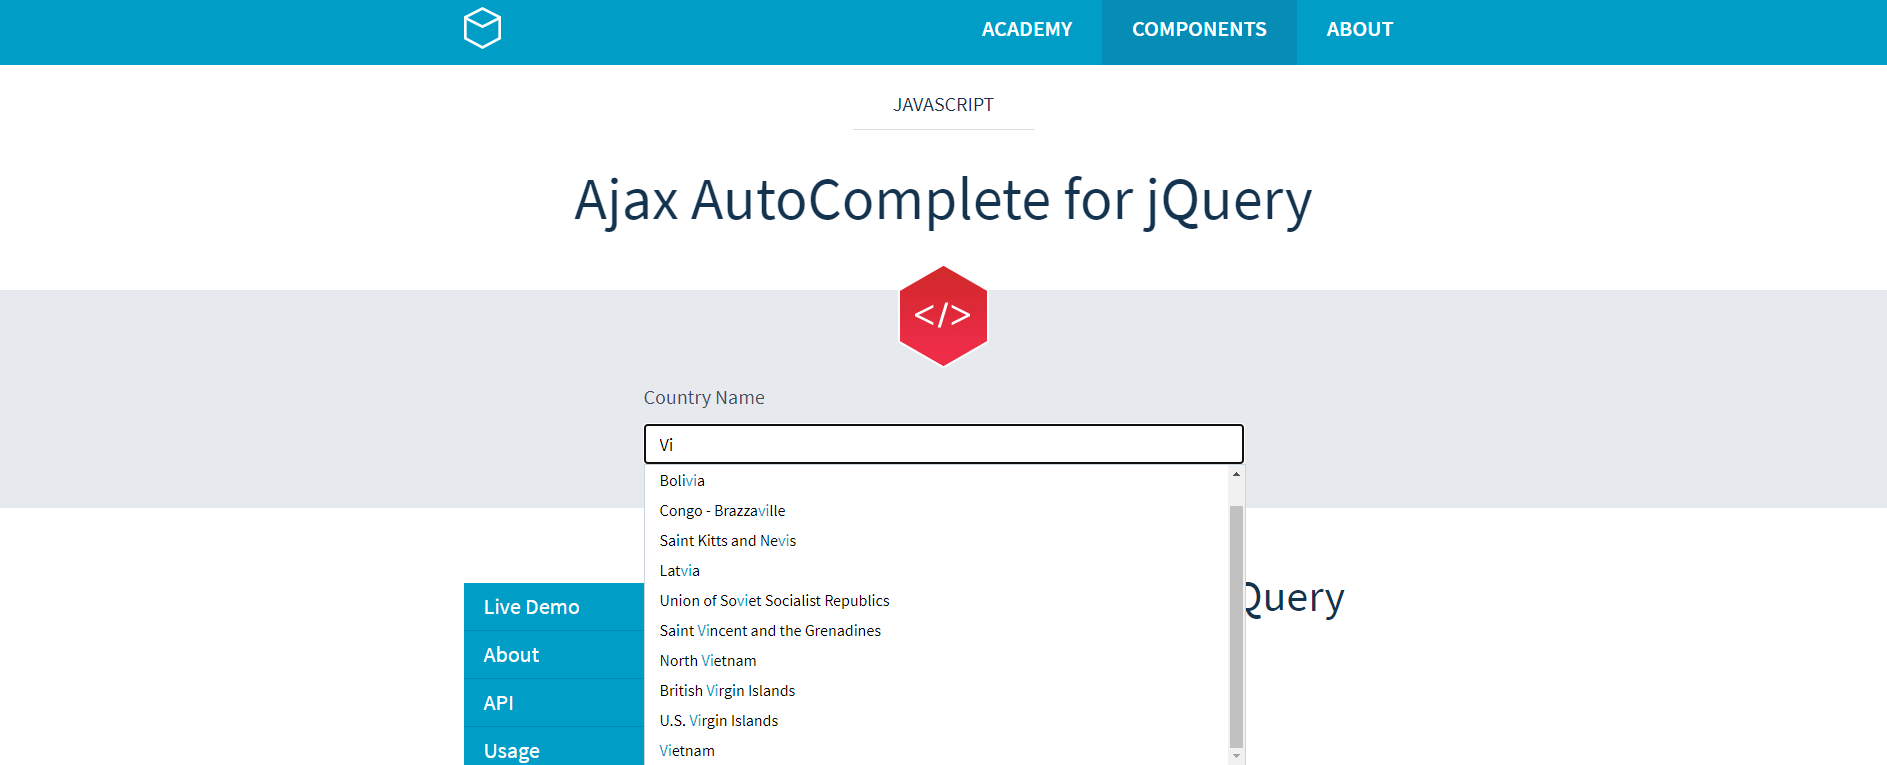Click the cube logo in header
The width and height of the screenshot is (1887, 765).
coord(482,28)
